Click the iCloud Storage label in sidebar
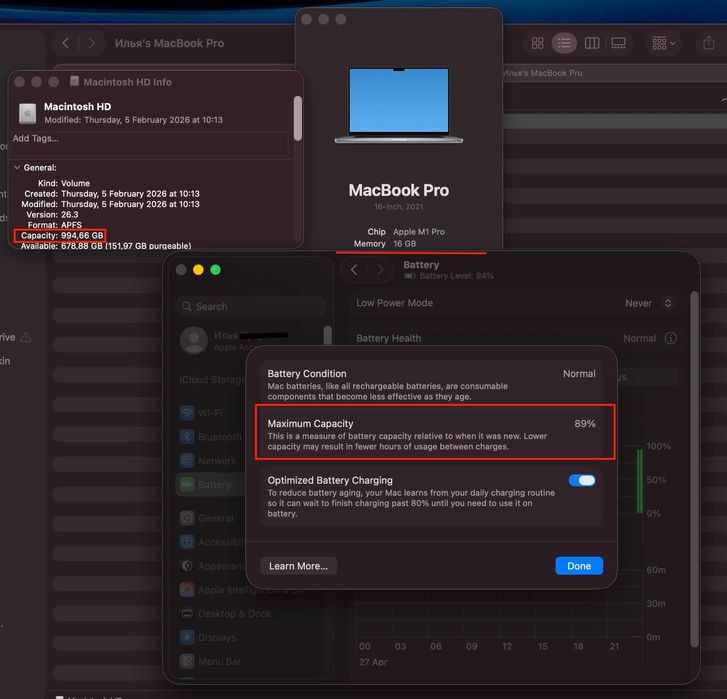727x699 pixels. [x=212, y=380]
